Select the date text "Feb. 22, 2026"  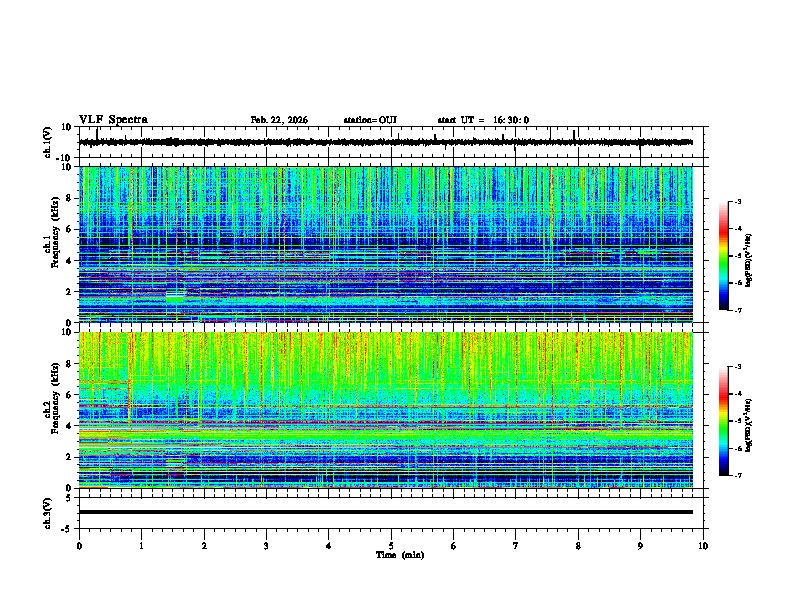(x=279, y=120)
